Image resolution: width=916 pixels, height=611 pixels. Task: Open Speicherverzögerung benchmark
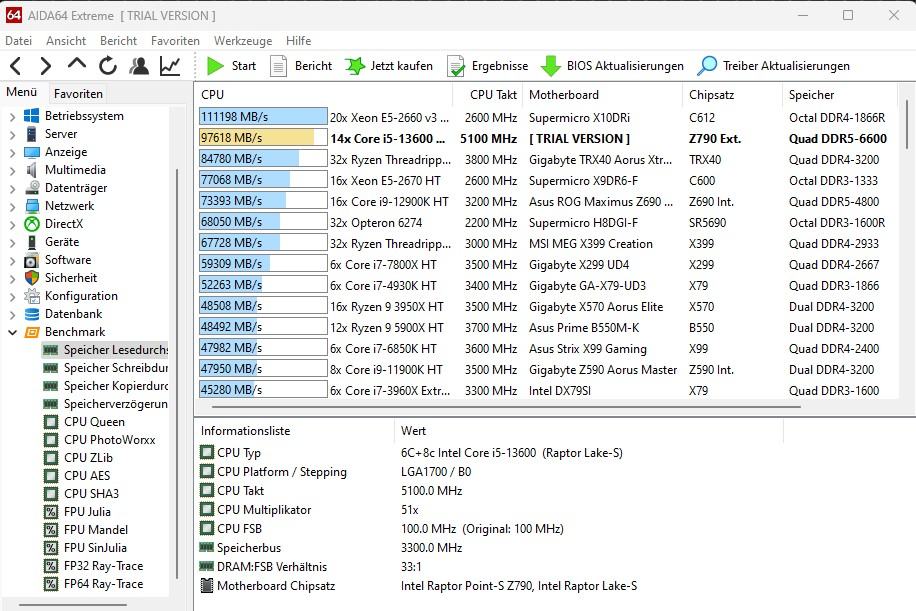click(116, 404)
